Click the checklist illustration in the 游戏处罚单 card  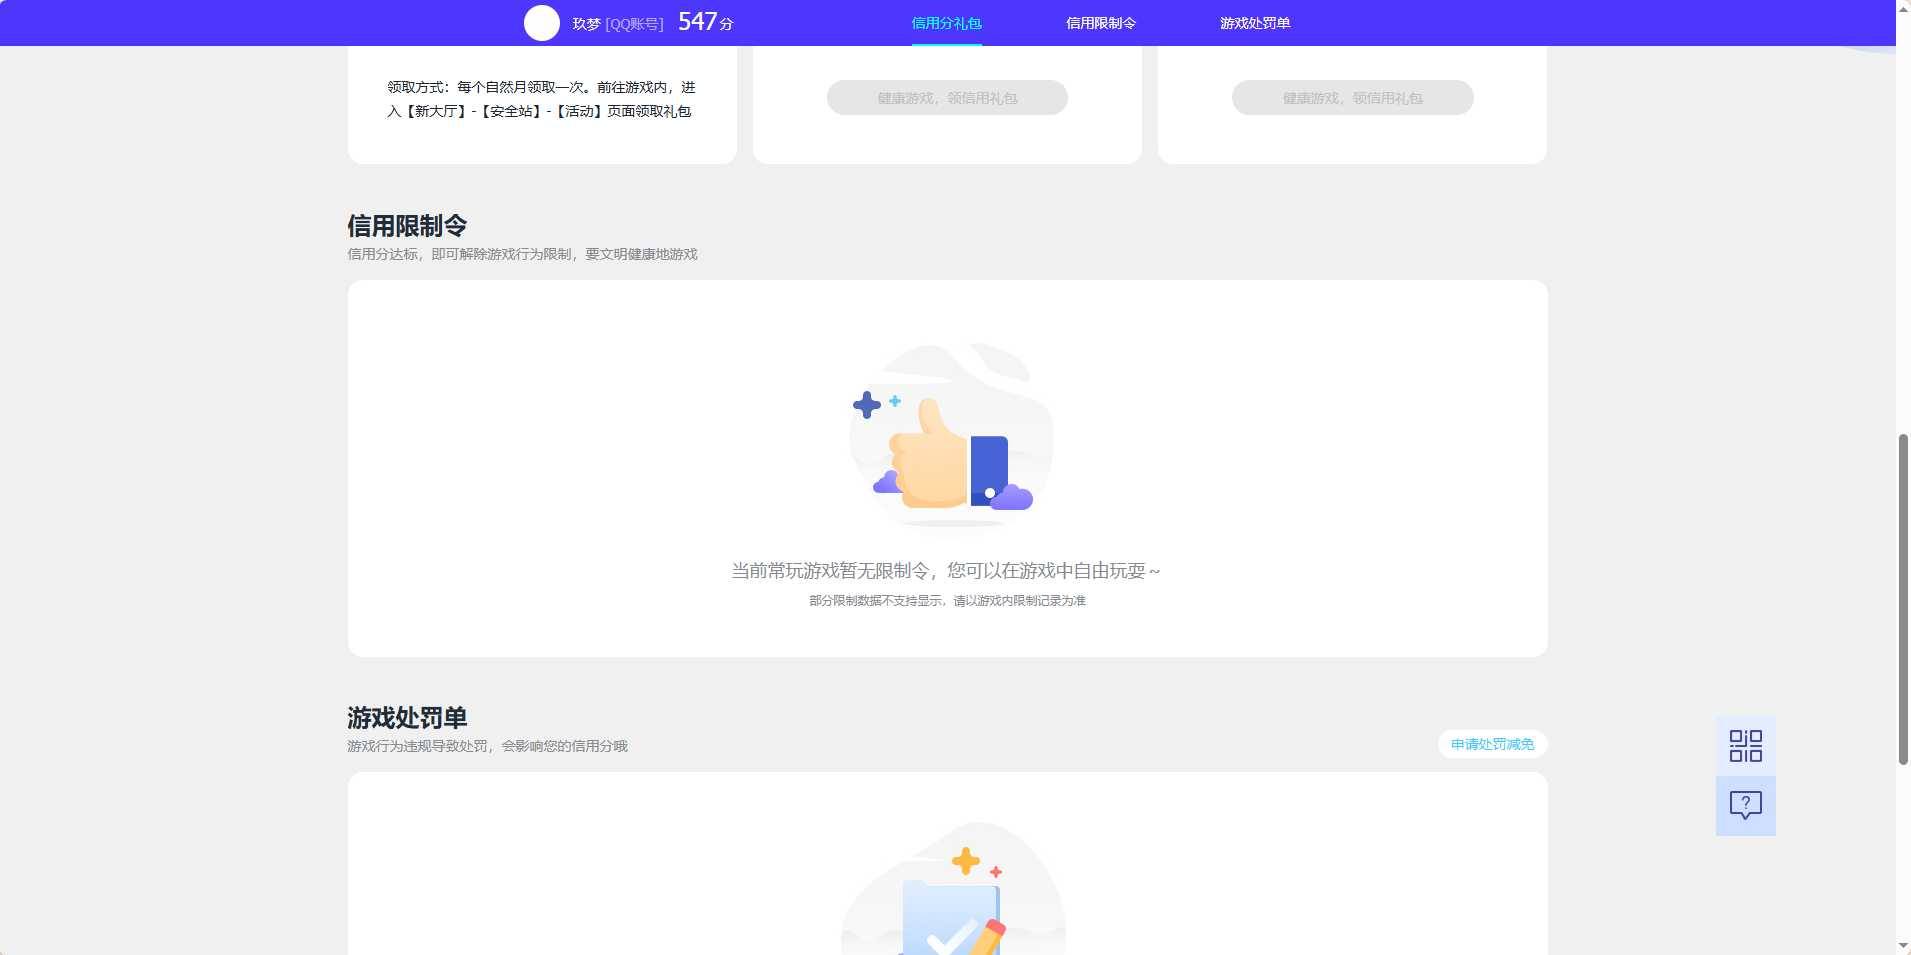coord(952,888)
